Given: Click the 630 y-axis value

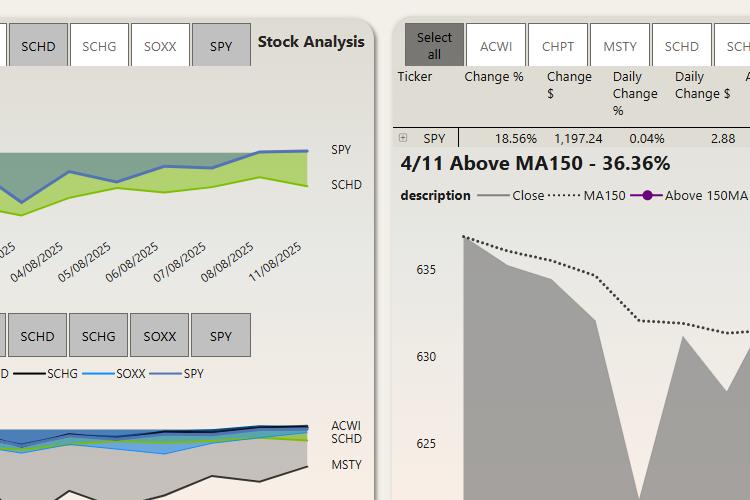Looking at the screenshot, I should [426, 356].
